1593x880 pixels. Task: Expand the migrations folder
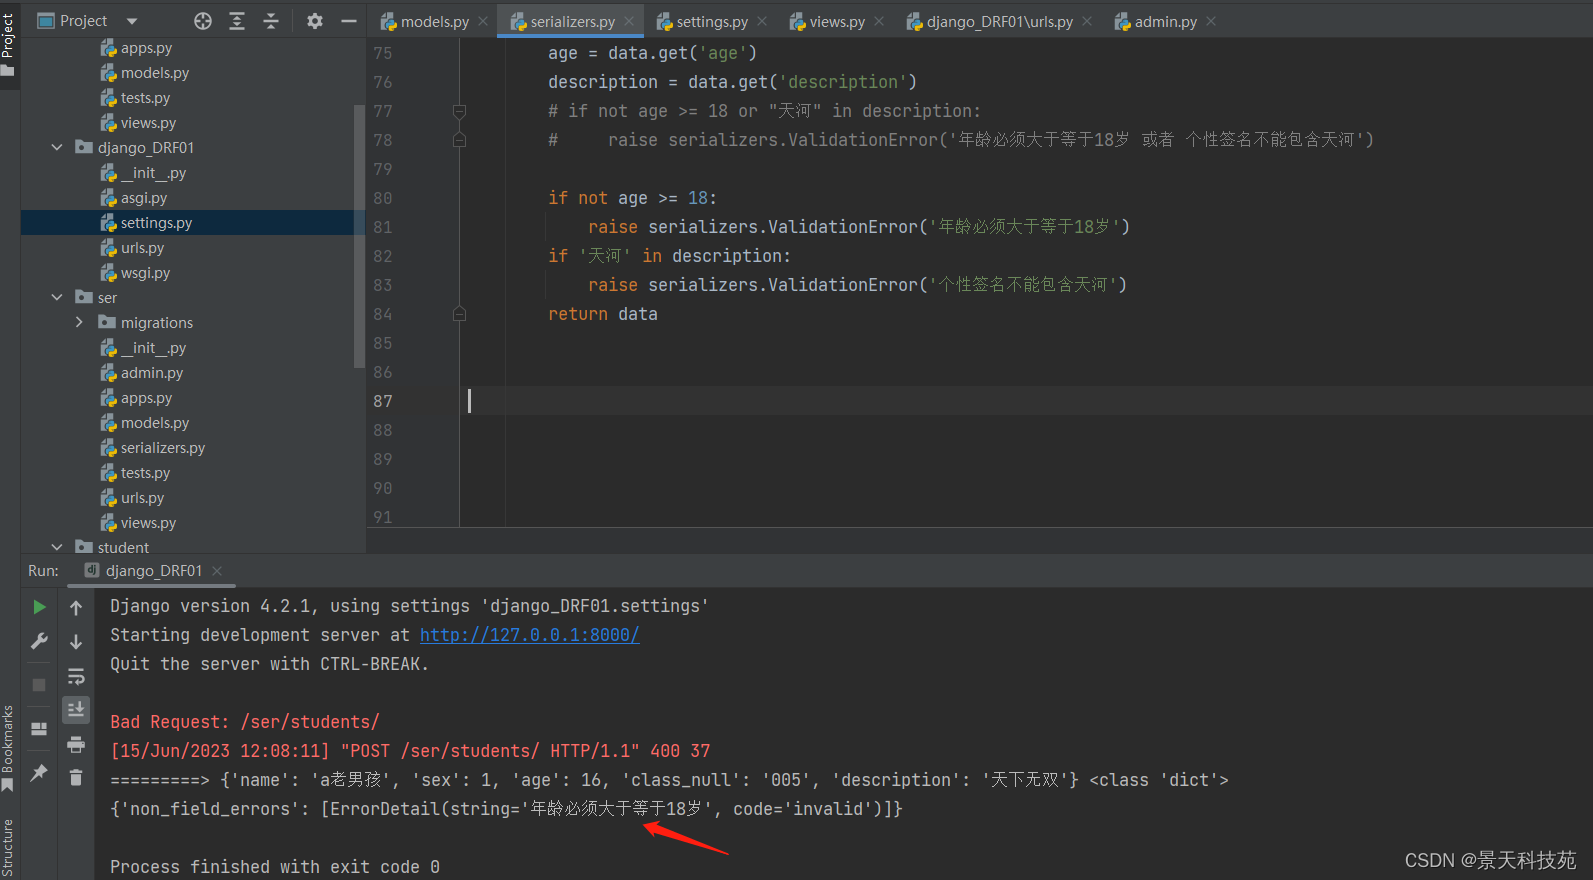(x=79, y=323)
